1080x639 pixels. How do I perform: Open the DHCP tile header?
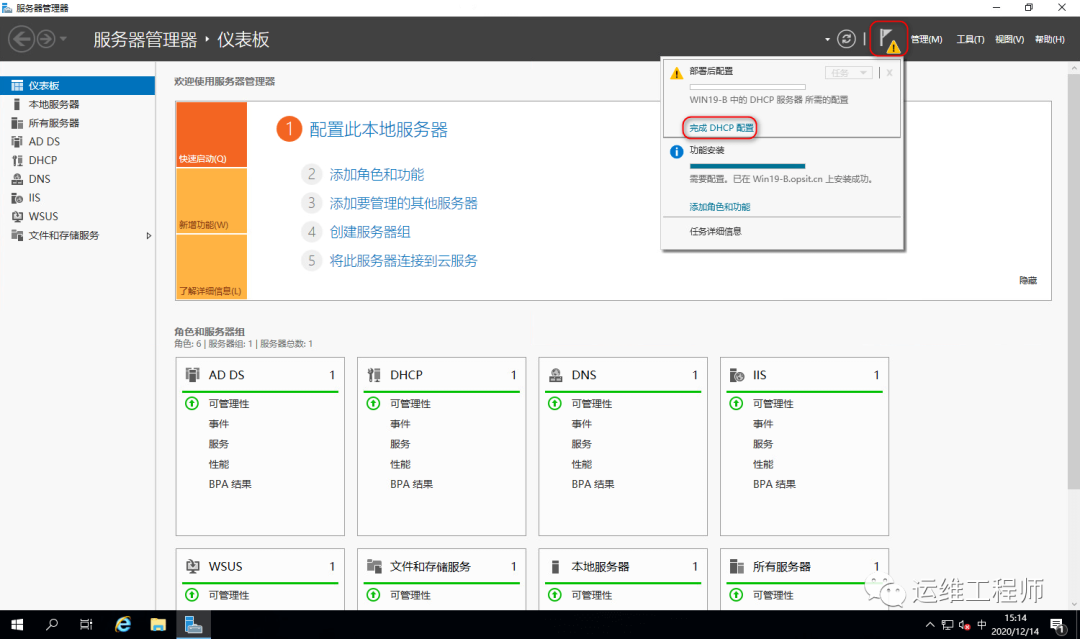pyautogui.click(x=442, y=375)
